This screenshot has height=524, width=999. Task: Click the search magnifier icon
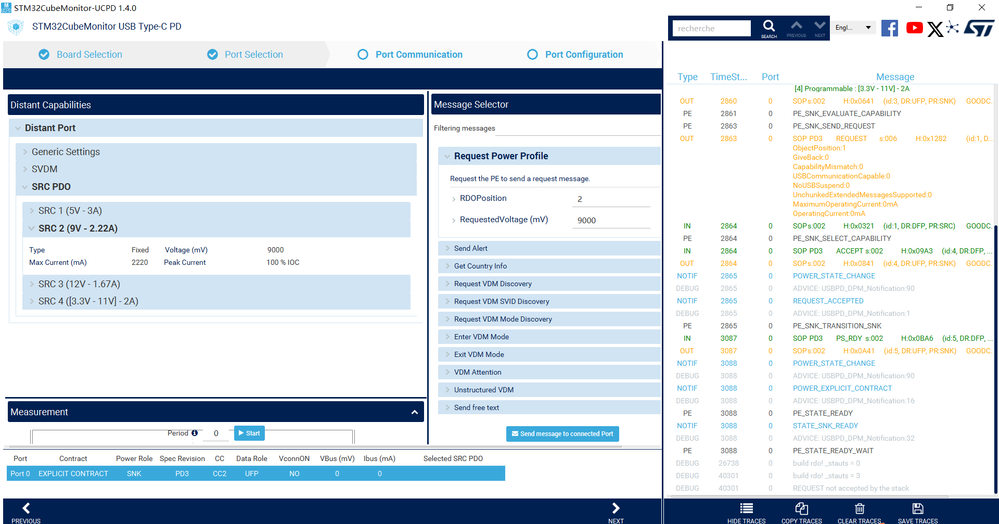[x=769, y=26]
